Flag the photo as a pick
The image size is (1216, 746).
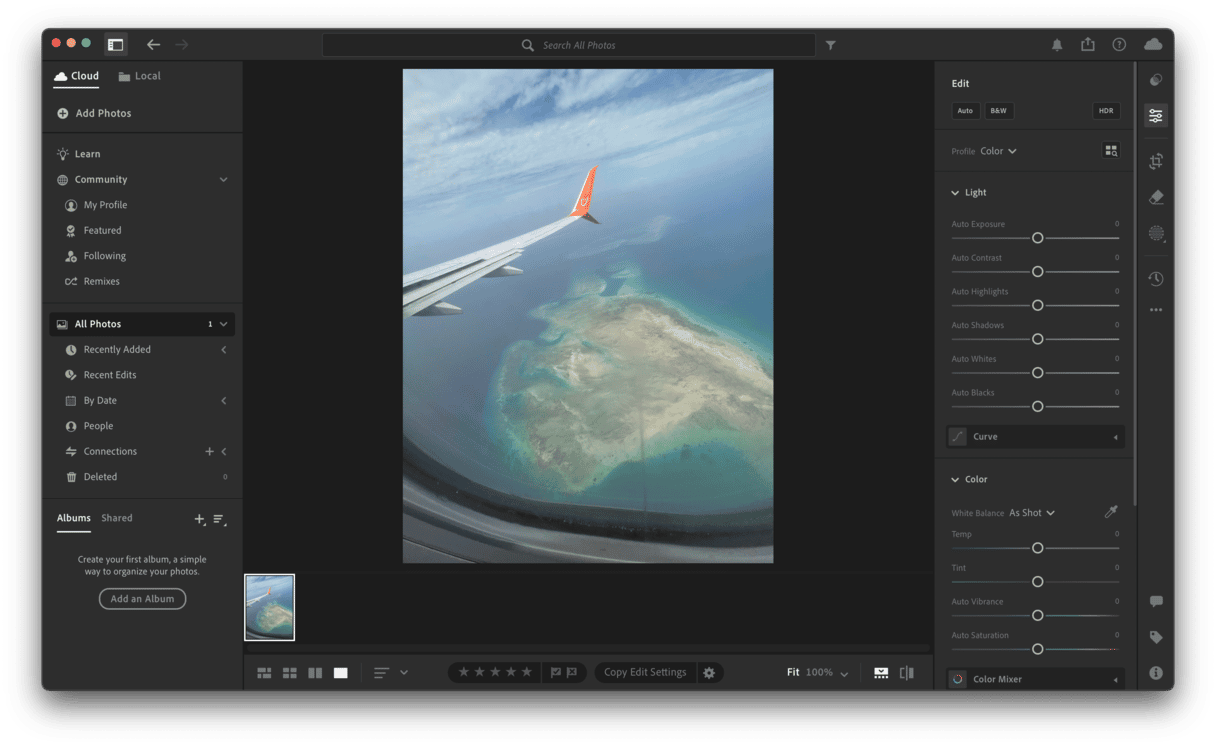point(556,673)
